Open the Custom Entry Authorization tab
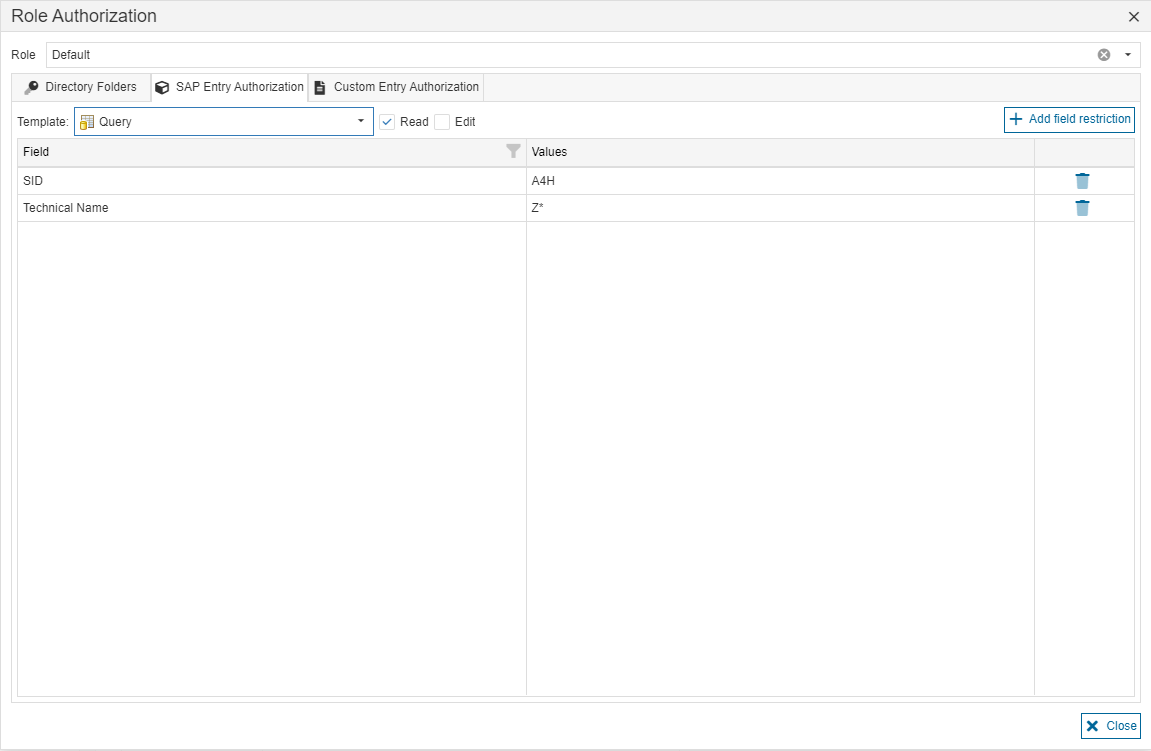1151x751 pixels. coord(406,87)
